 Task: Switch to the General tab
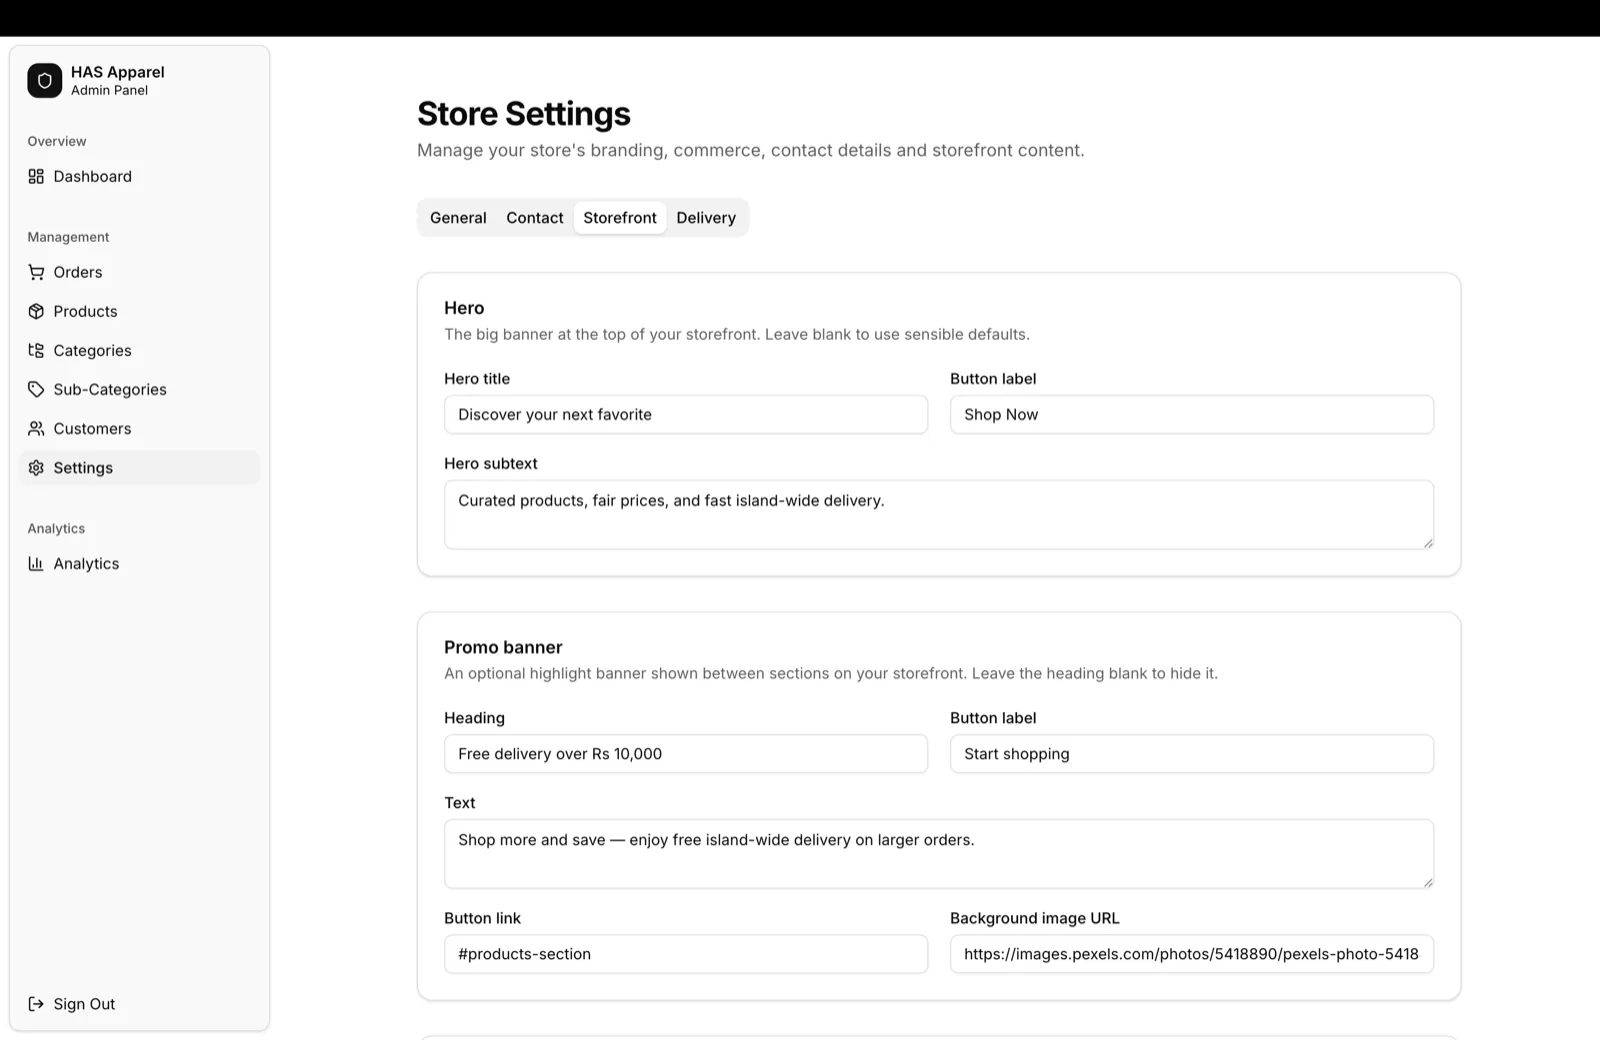(458, 218)
